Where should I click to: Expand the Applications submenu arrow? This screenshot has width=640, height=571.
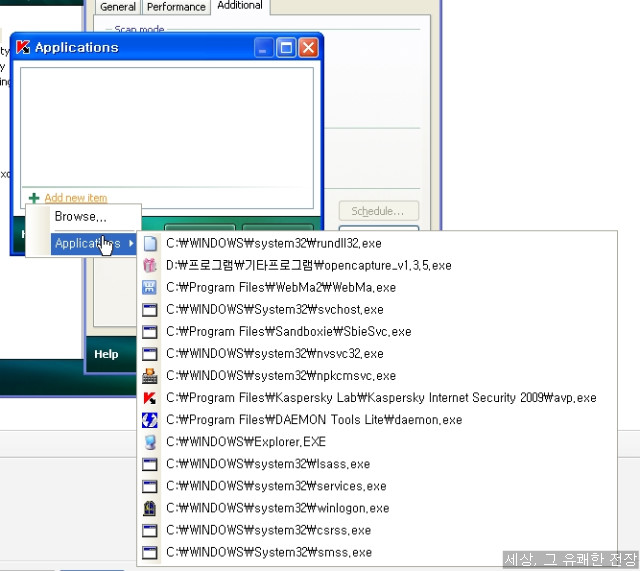click(131, 243)
